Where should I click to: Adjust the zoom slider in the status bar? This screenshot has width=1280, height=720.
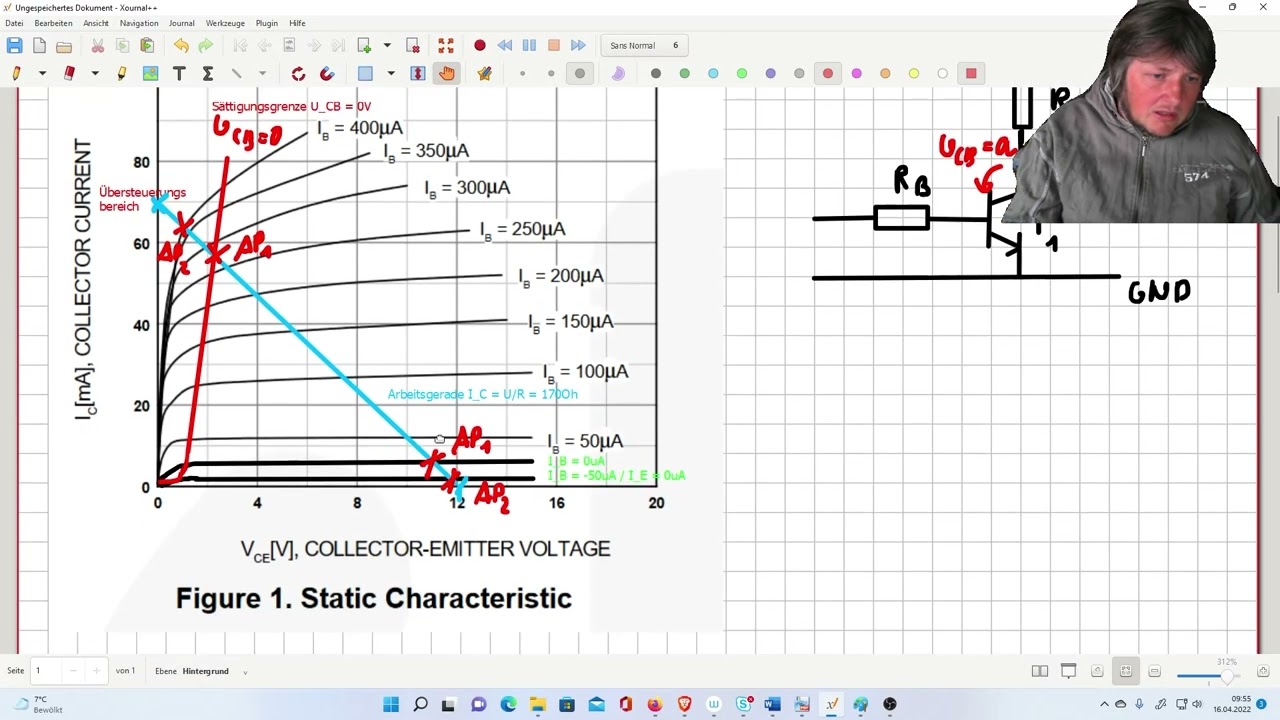tap(1210, 677)
